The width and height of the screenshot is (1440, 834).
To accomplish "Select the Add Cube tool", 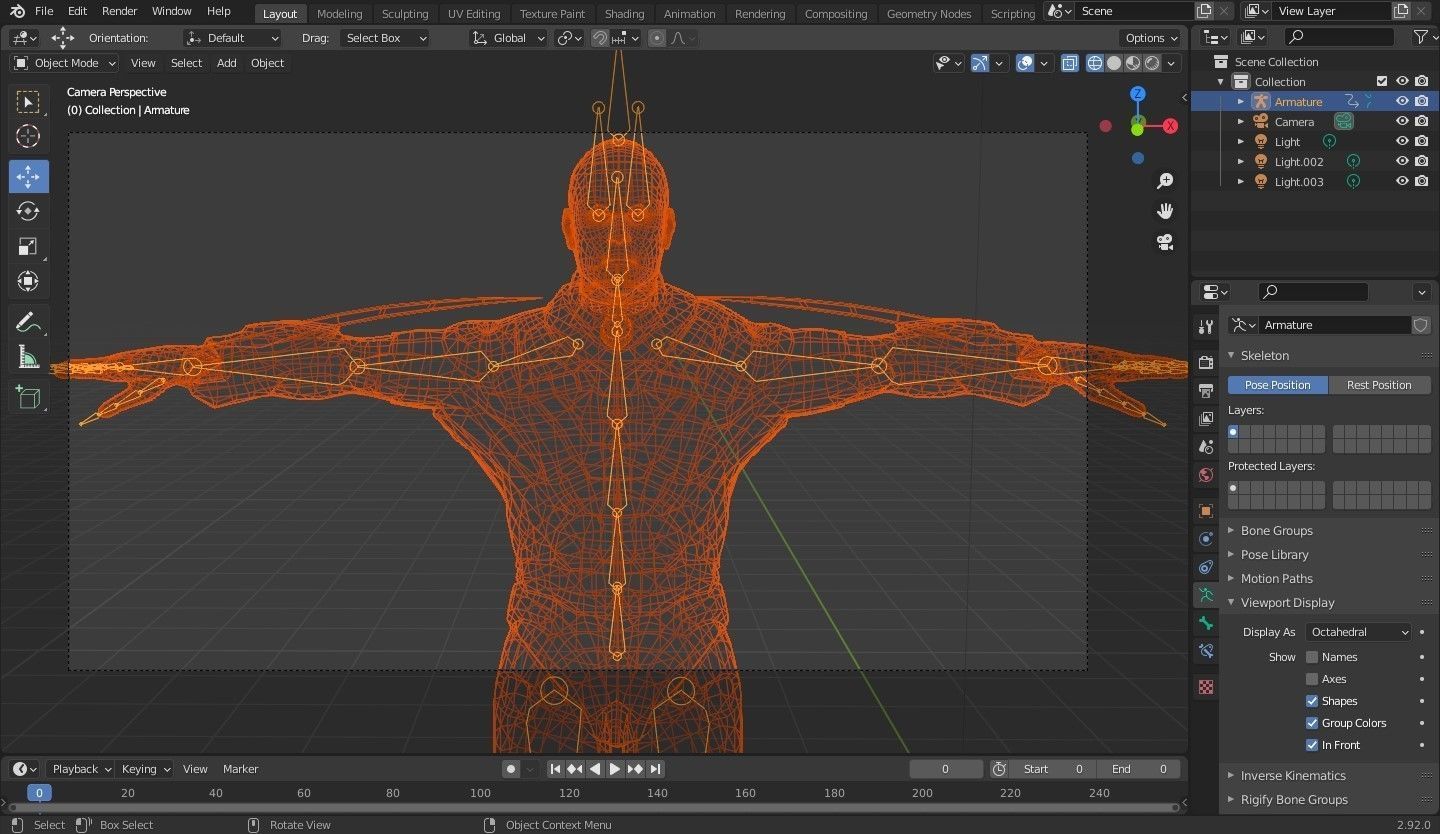I will 28,397.
